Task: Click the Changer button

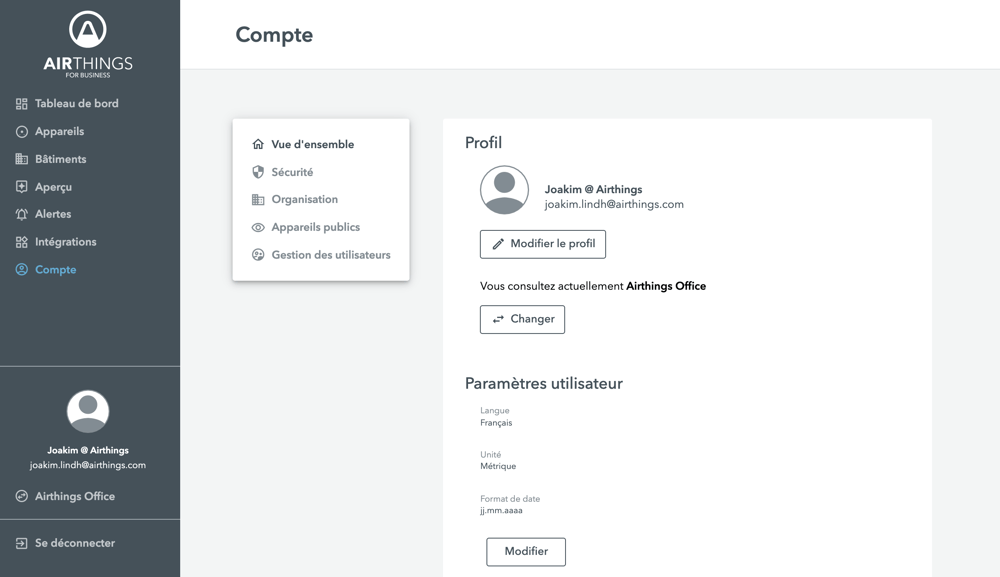Action: [x=522, y=319]
